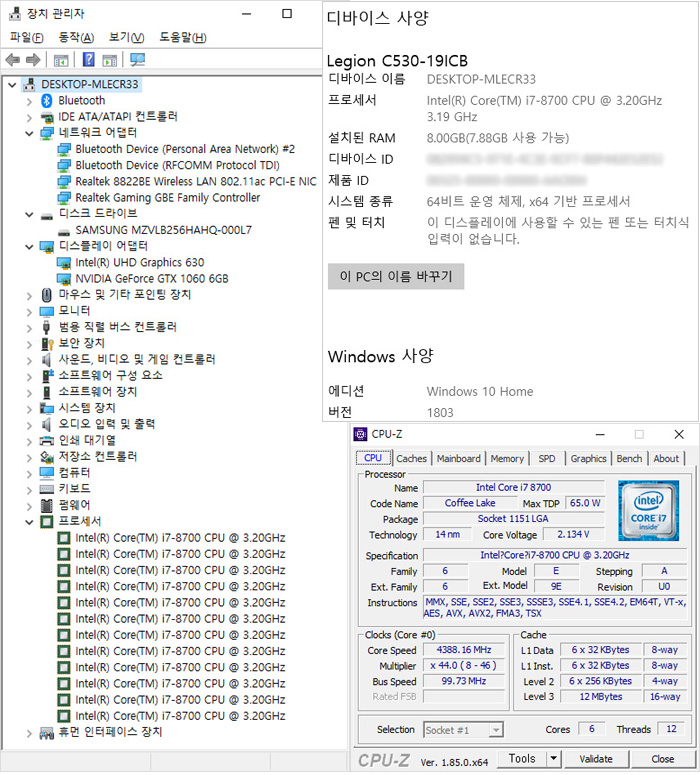
Task: Select the IDE ATA/ATAPI 컨트롤러 icon
Action: tap(47, 118)
